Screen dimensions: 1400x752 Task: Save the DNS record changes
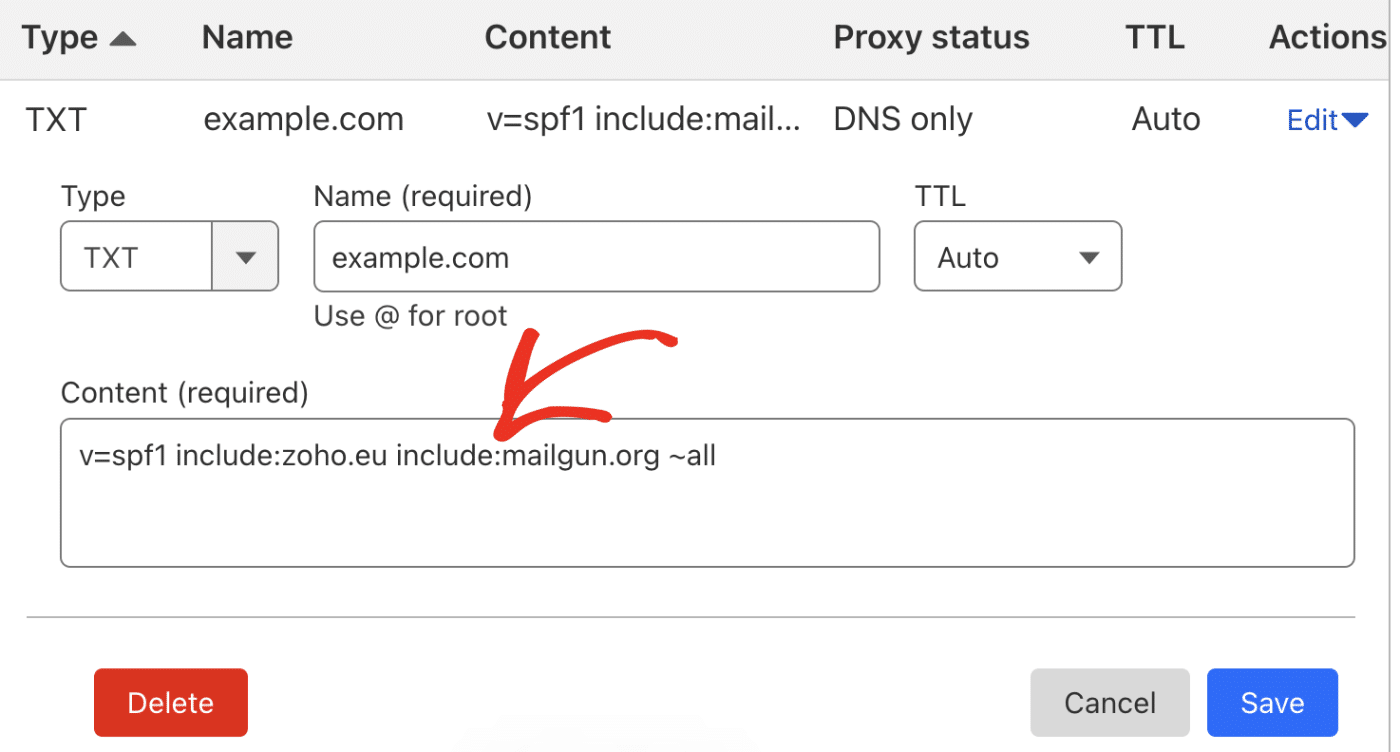[1272, 702]
